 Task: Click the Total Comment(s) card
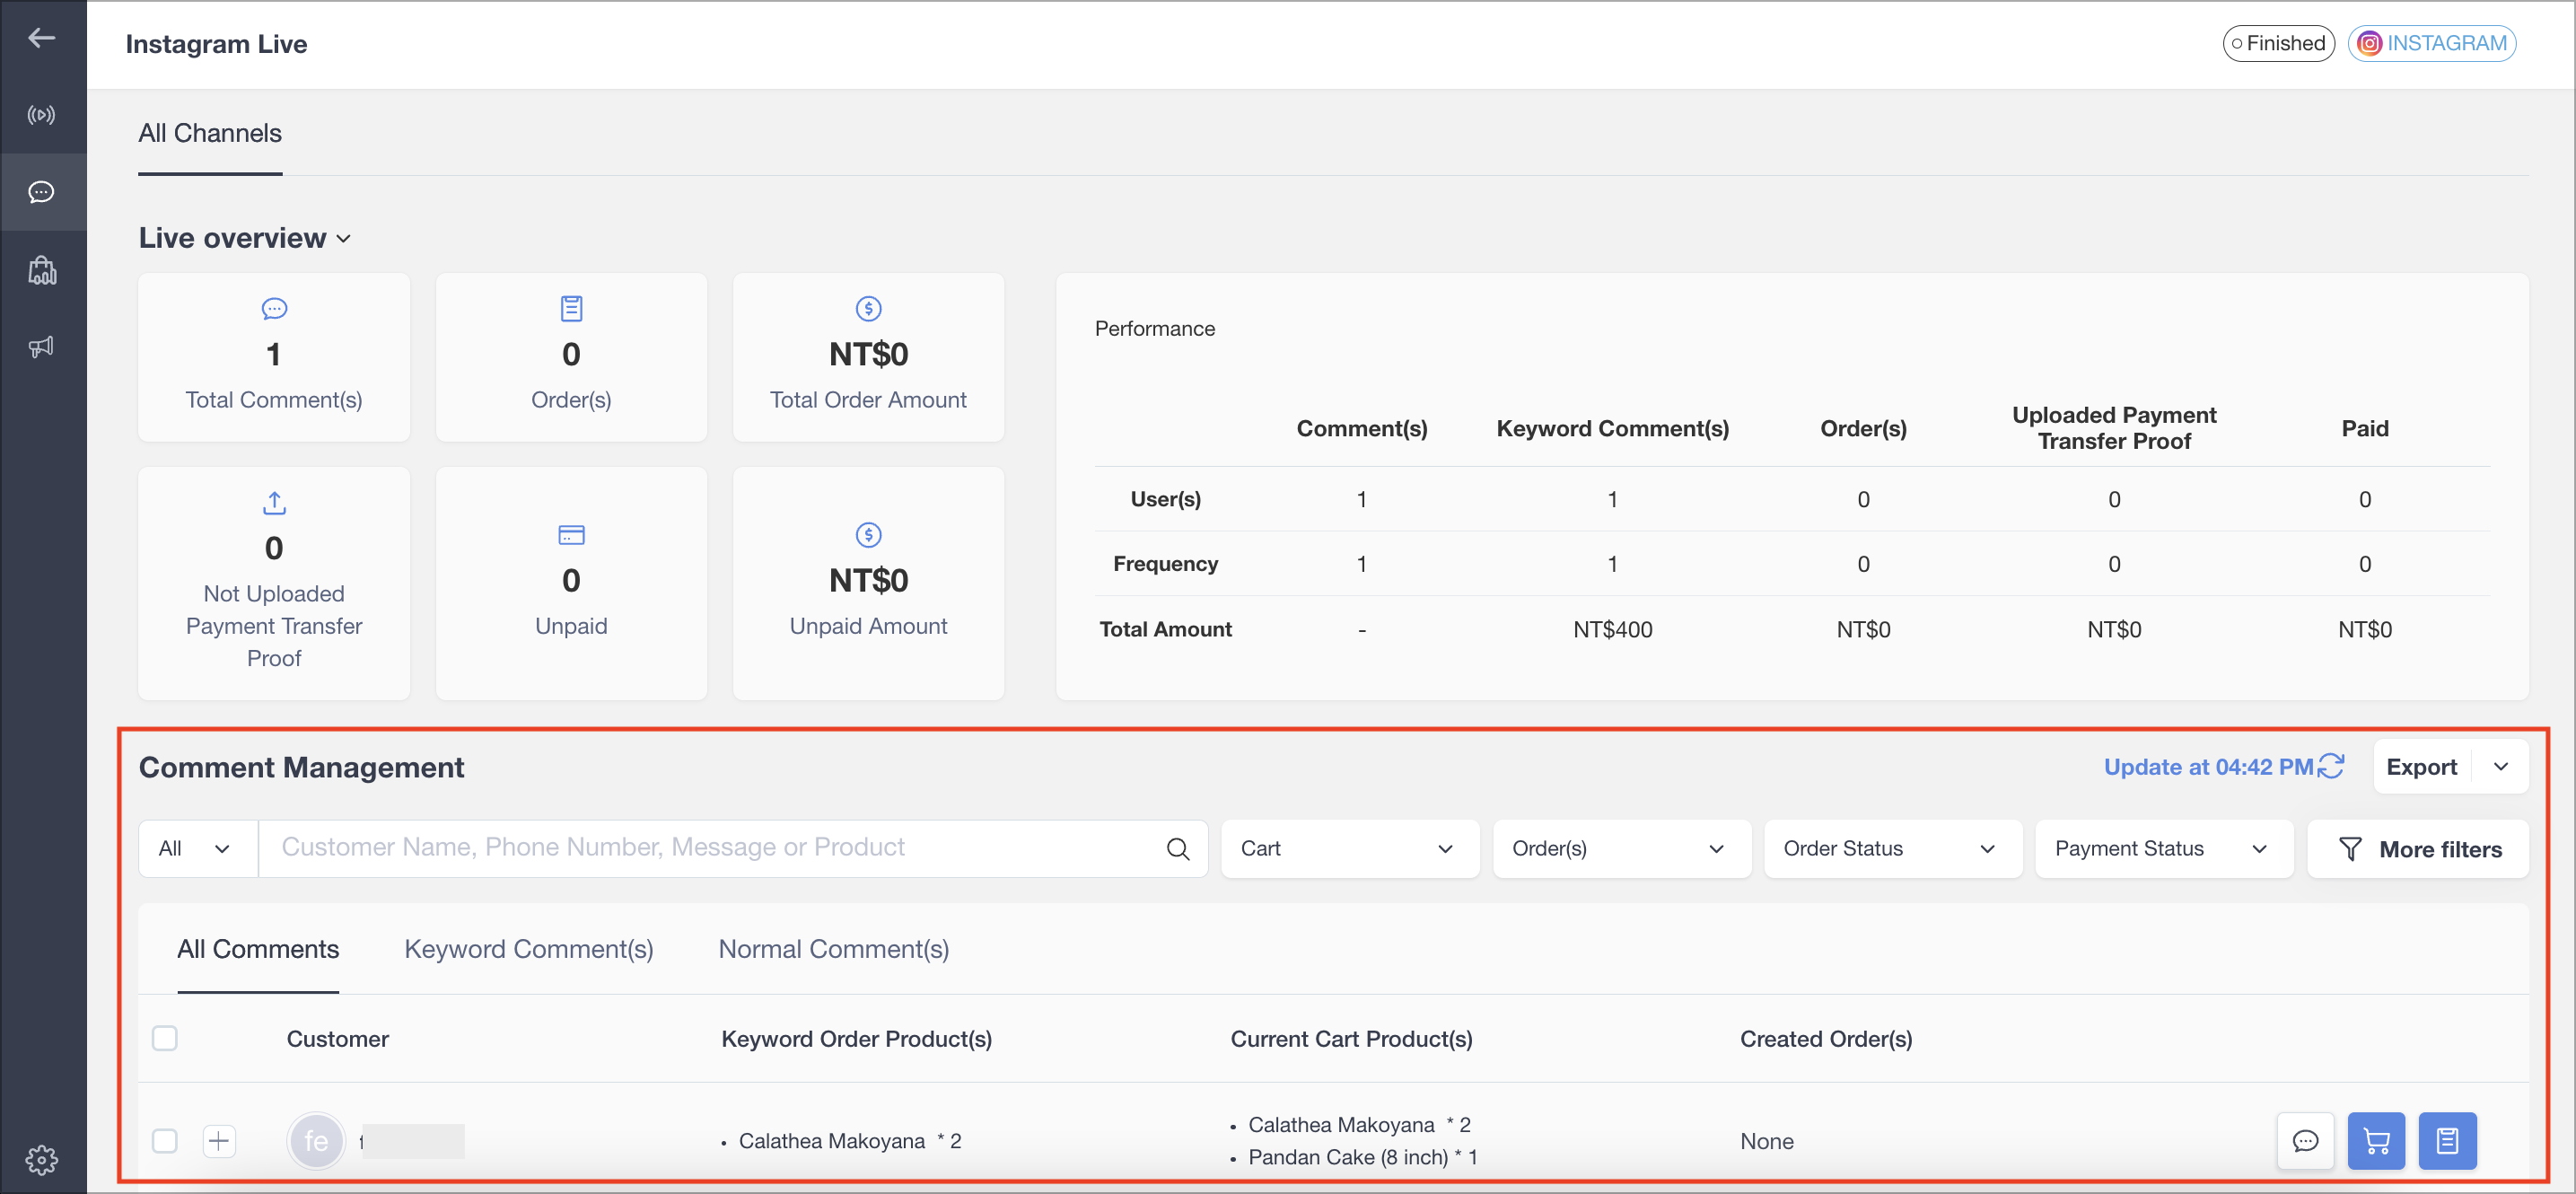point(274,357)
